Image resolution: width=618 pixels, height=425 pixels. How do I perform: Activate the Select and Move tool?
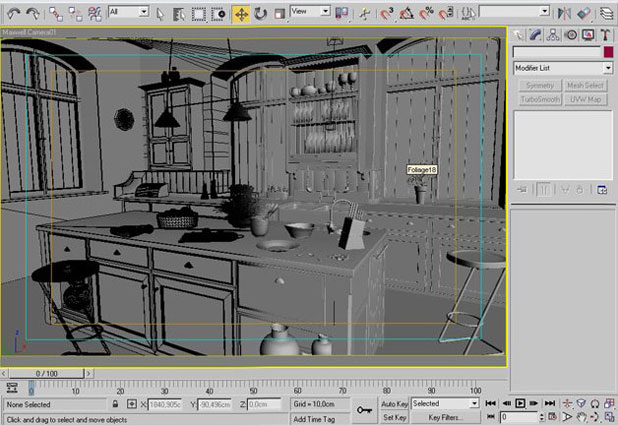[241, 15]
